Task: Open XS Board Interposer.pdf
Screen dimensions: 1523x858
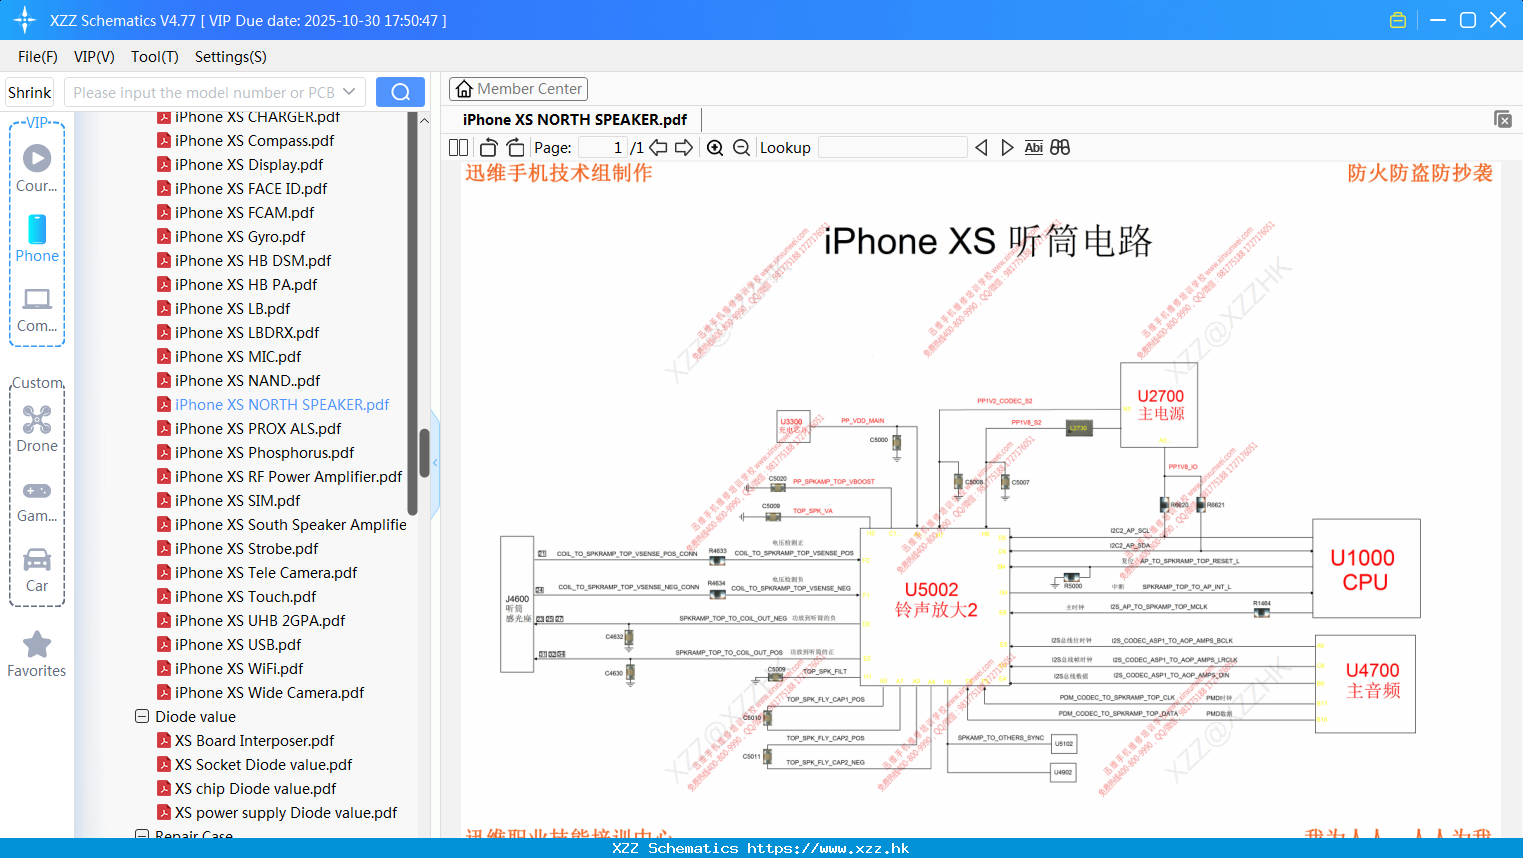Action: click(254, 740)
